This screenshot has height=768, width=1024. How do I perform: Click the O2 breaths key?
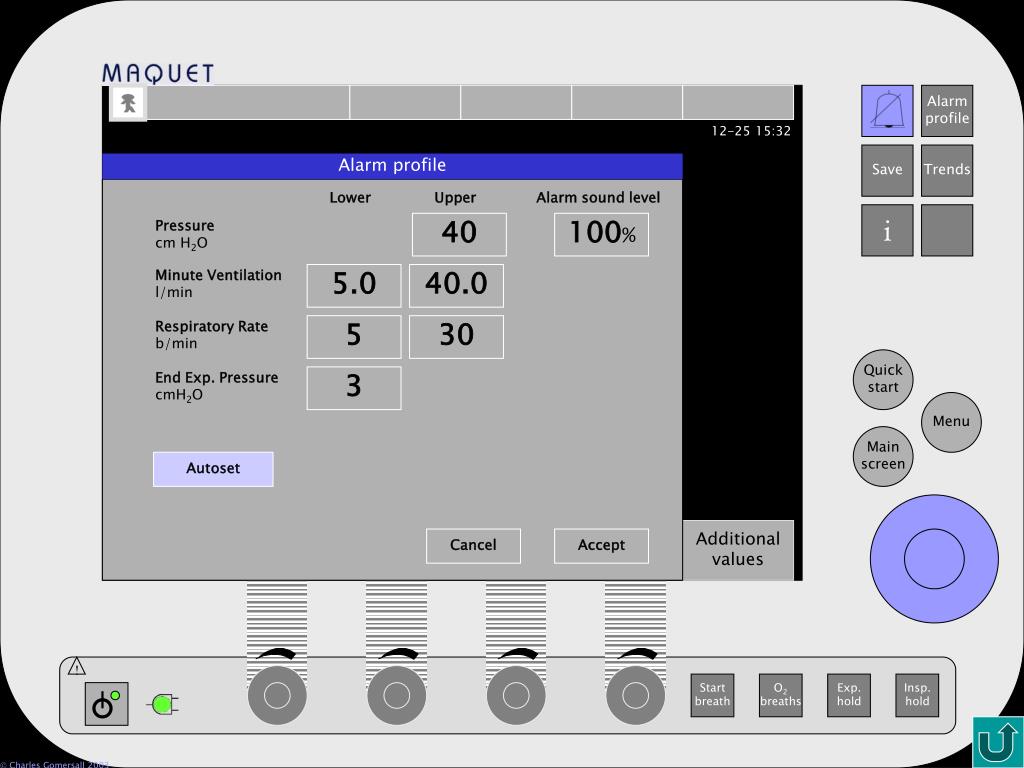coord(780,695)
